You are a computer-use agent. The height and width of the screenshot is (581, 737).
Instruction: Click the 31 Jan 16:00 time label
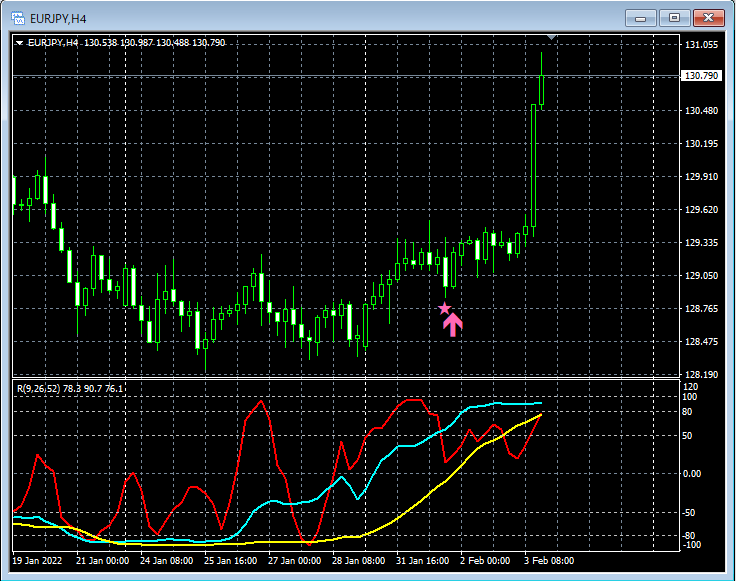pos(422,560)
